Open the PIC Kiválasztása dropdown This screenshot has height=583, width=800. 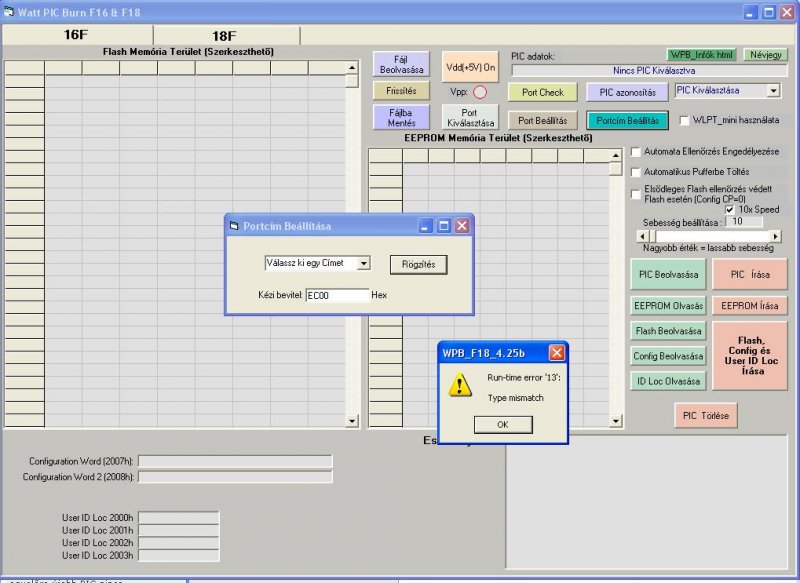tap(773, 91)
